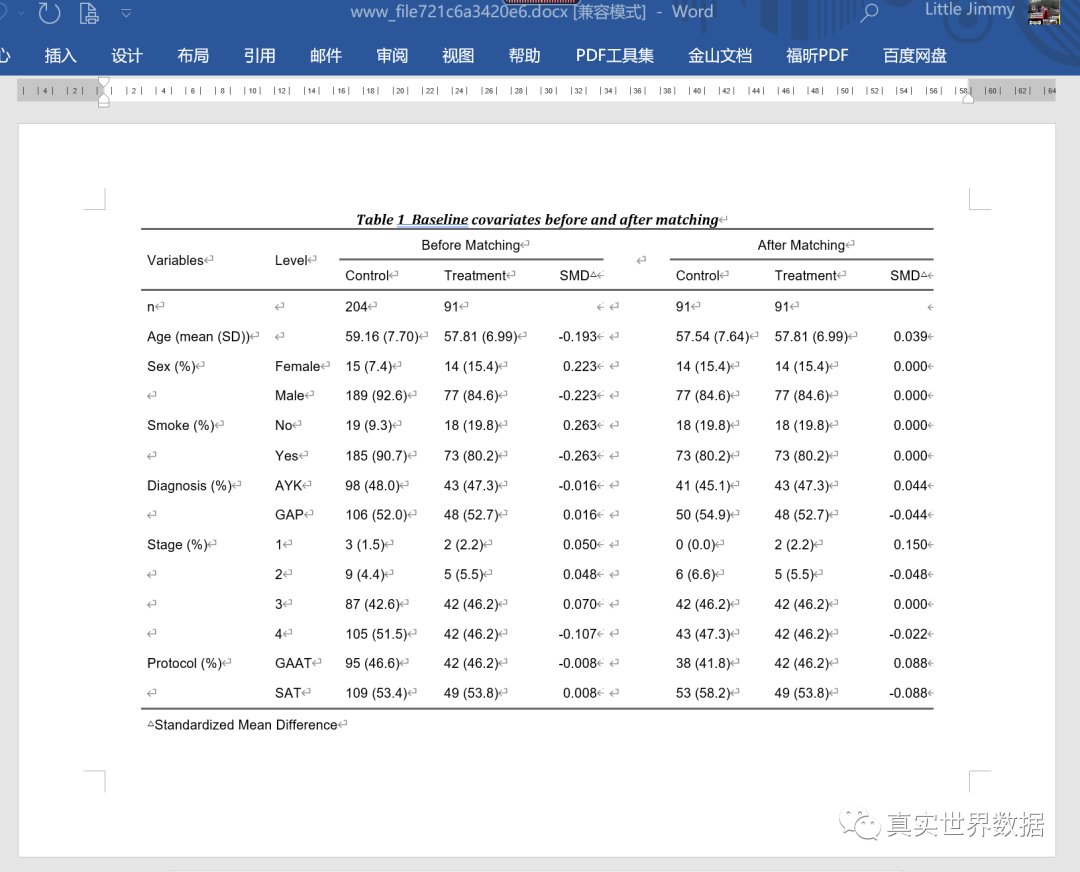Image resolution: width=1080 pixels, height=872 pixels.
Task: Click the 'GAP' level cell
Action: coord(289,515)
